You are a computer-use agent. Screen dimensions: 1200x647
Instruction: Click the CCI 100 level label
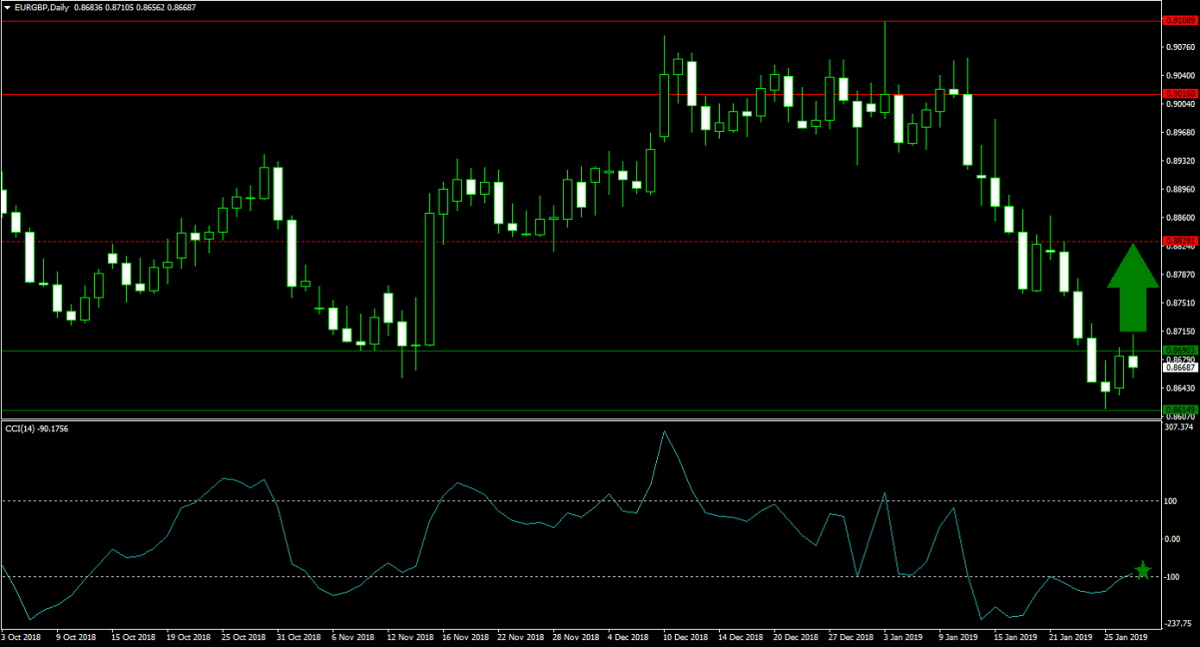1172,500
